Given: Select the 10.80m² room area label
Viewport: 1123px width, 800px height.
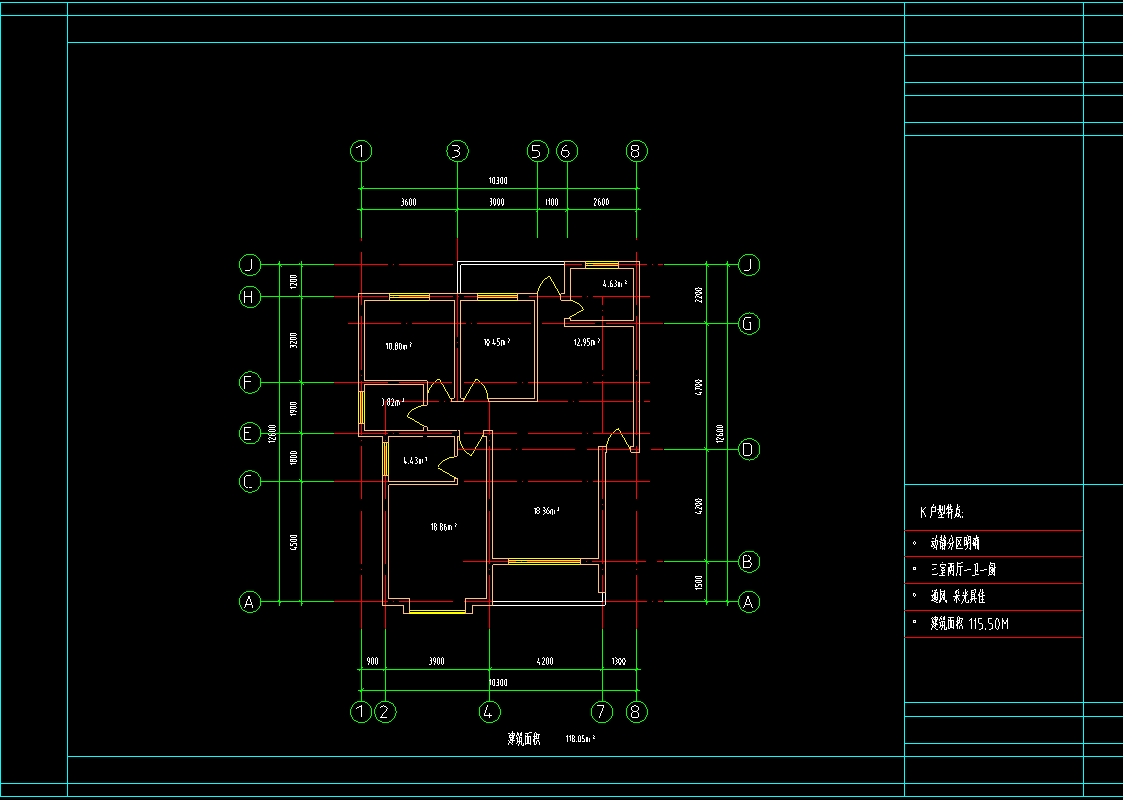Looking at the screenshot, I should (x=399, y=347).
